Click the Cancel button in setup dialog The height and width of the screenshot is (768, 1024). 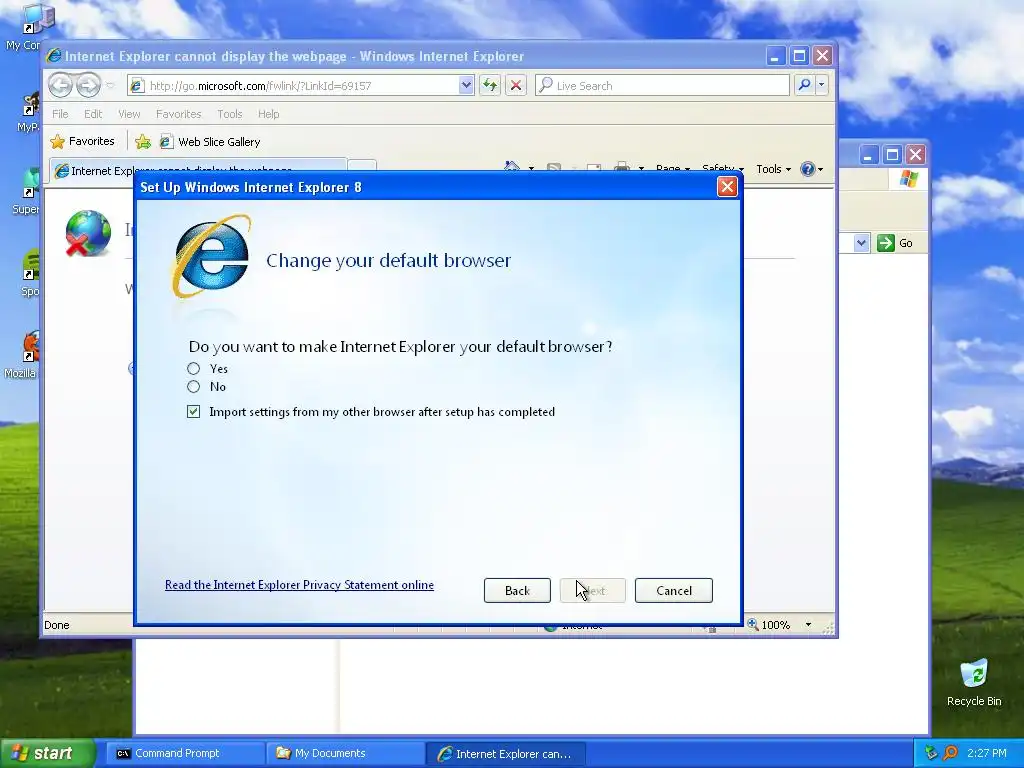coord(673,590)
